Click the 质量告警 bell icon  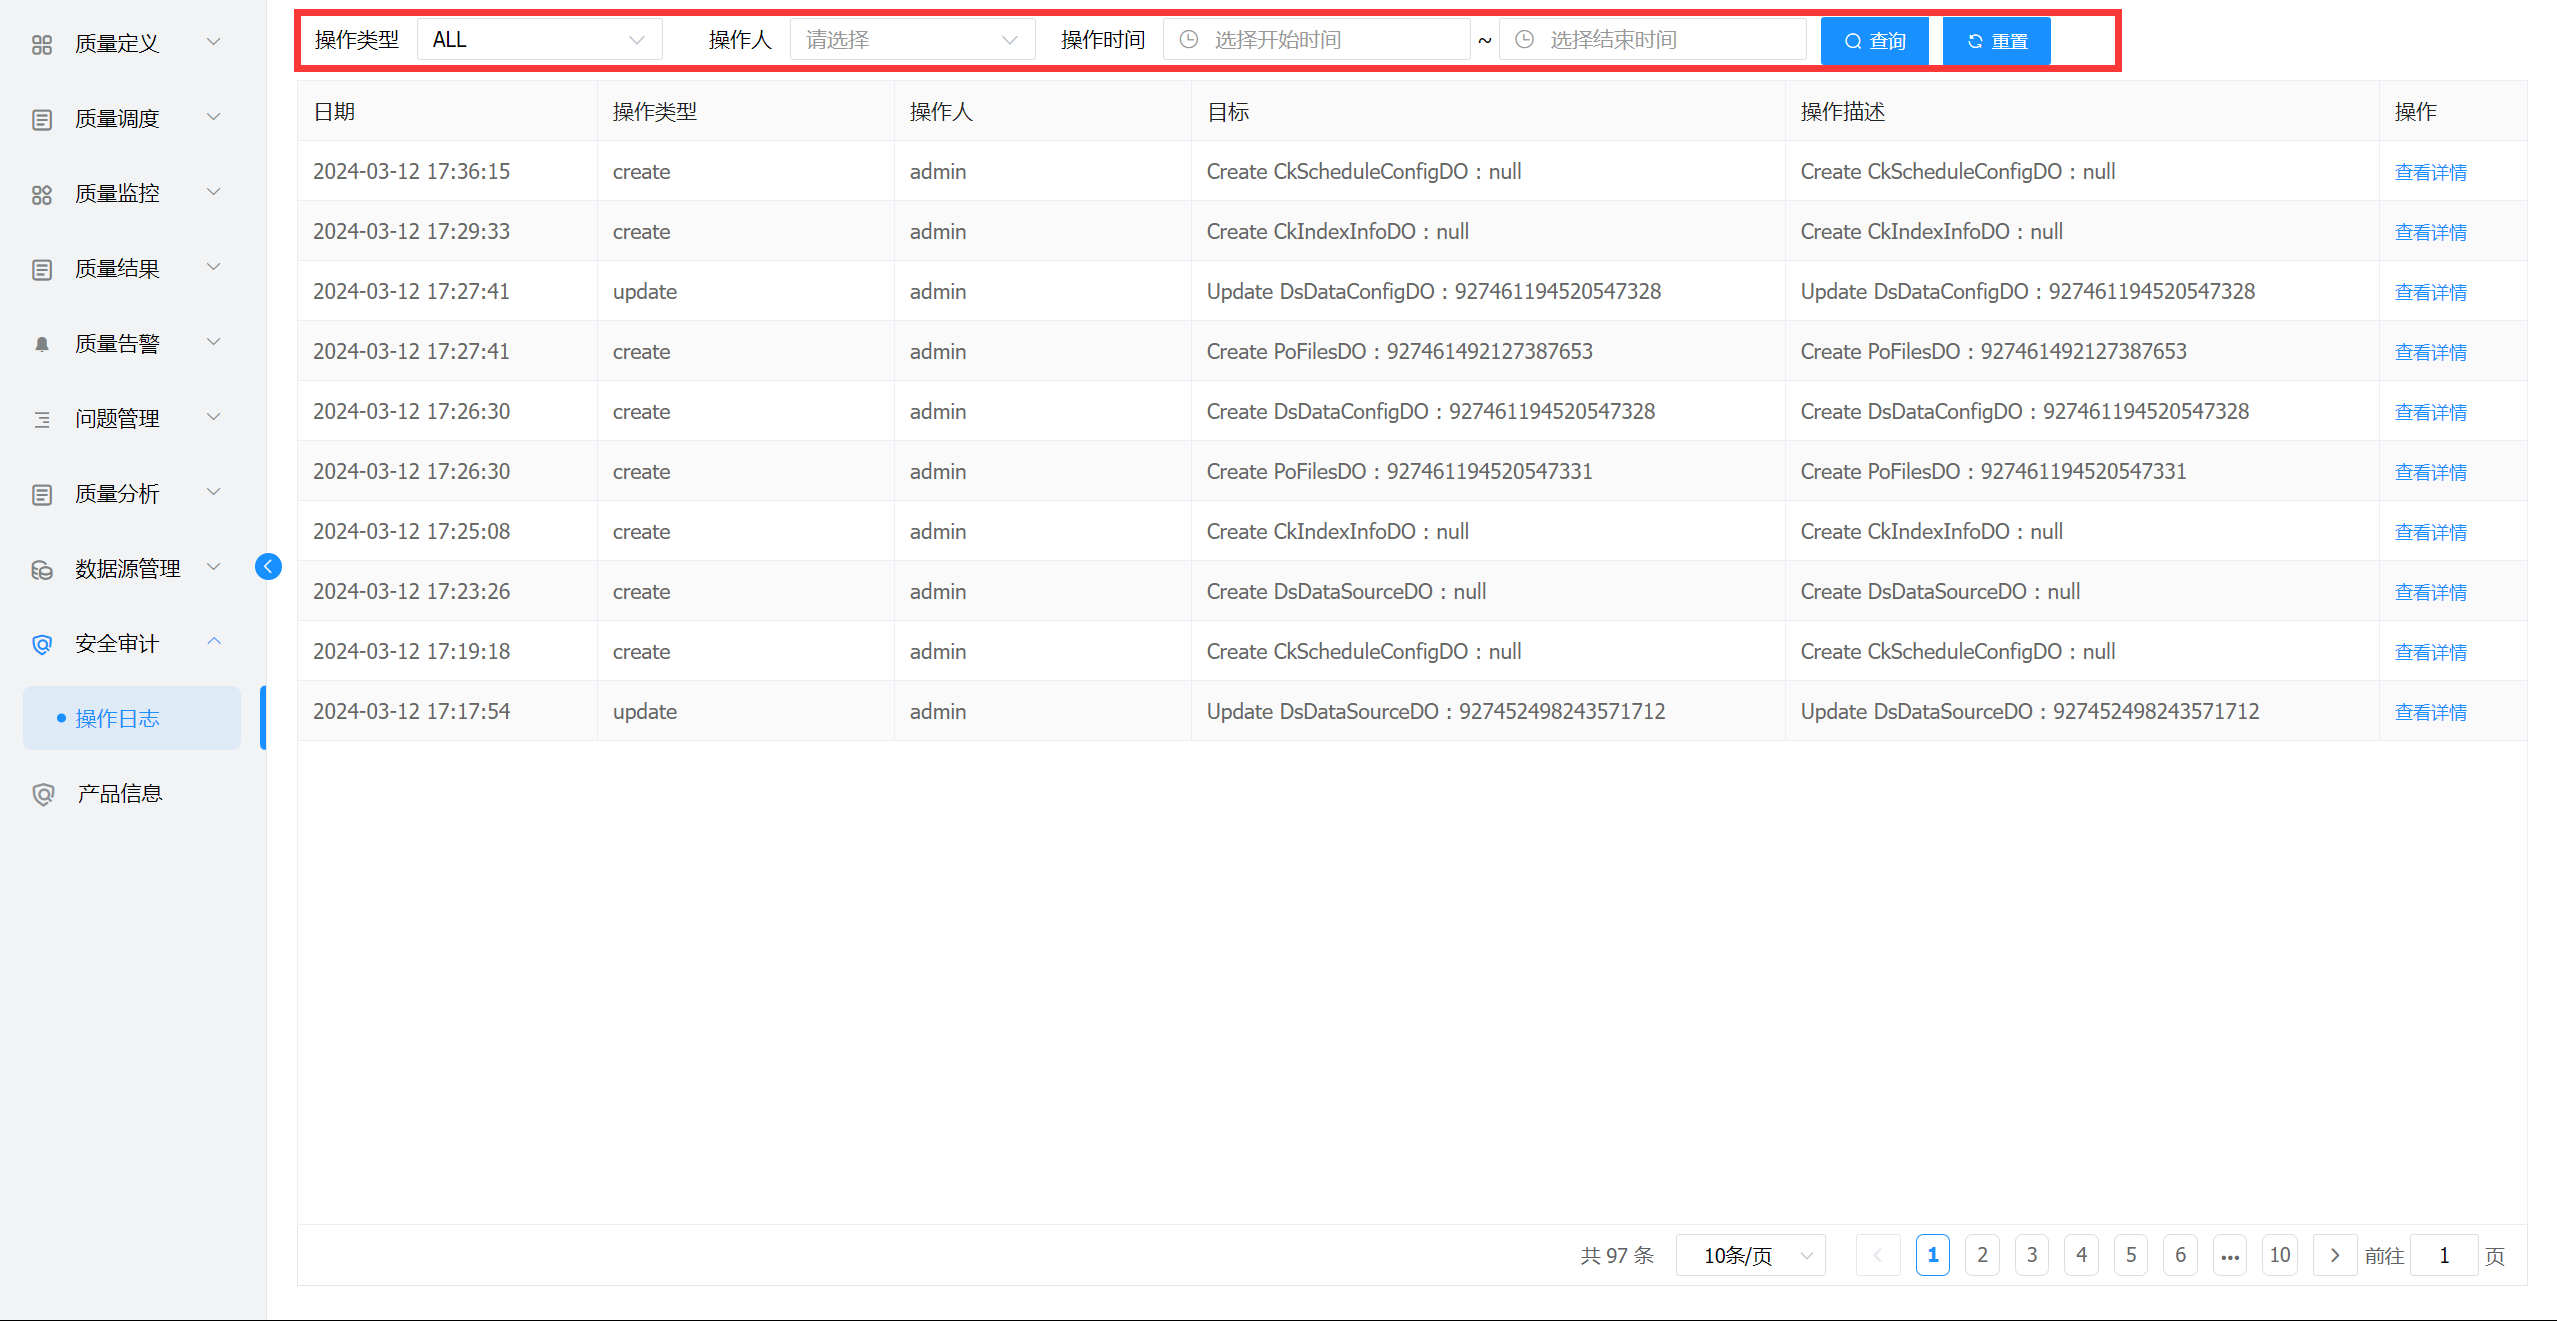point(41,344)
